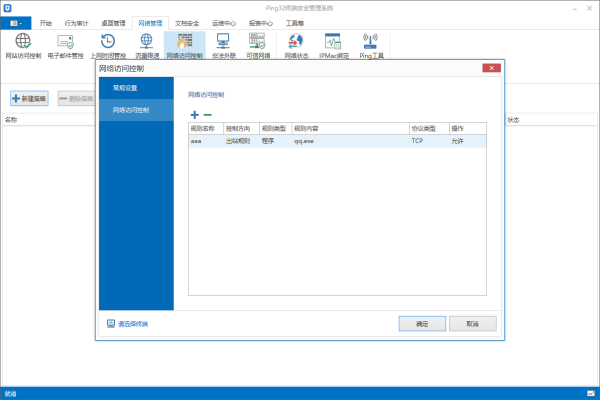600x400 pixels.
Task: Open the IPMac绑定 tool
Action: pos(334,44)
